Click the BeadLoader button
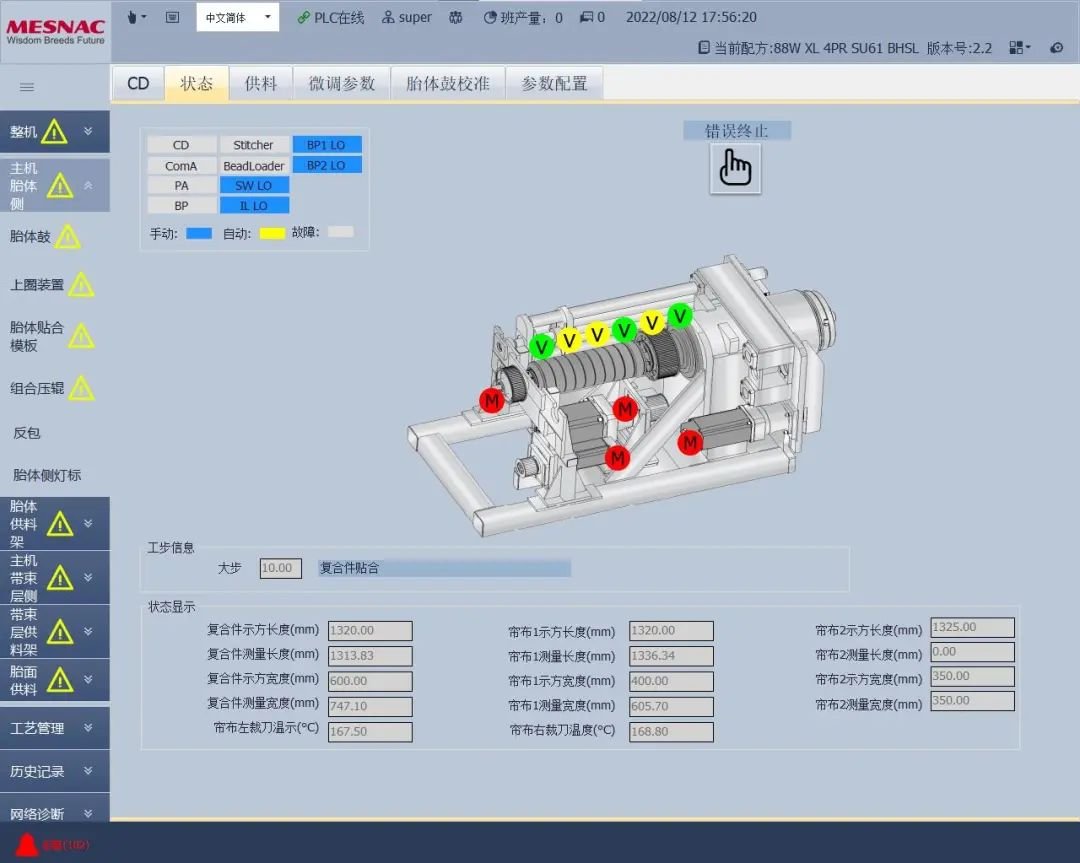Screen dimensions: 1080x863 [x=253, y=166]
